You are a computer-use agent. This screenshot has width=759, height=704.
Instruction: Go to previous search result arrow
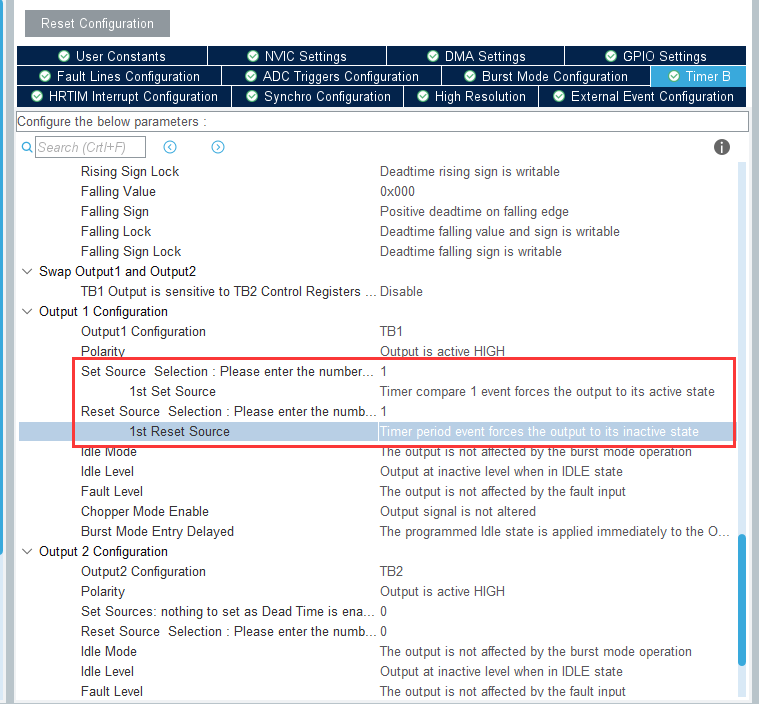pos(170,147)
